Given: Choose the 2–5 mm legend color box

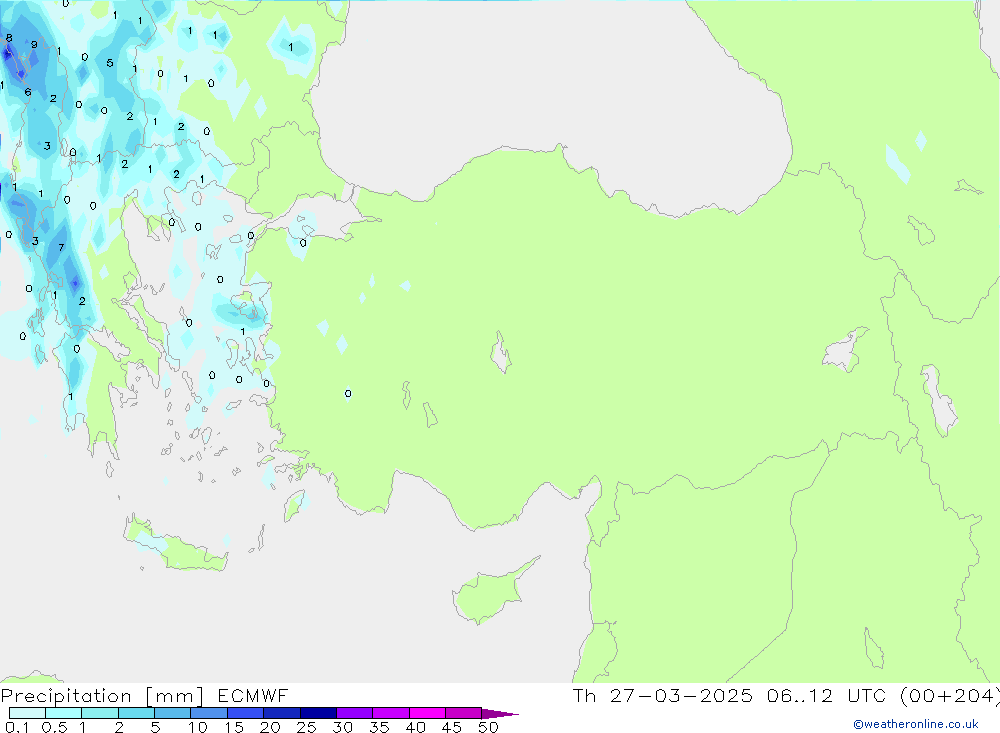Looking at the screenshot, I should (x=136, y=713).
